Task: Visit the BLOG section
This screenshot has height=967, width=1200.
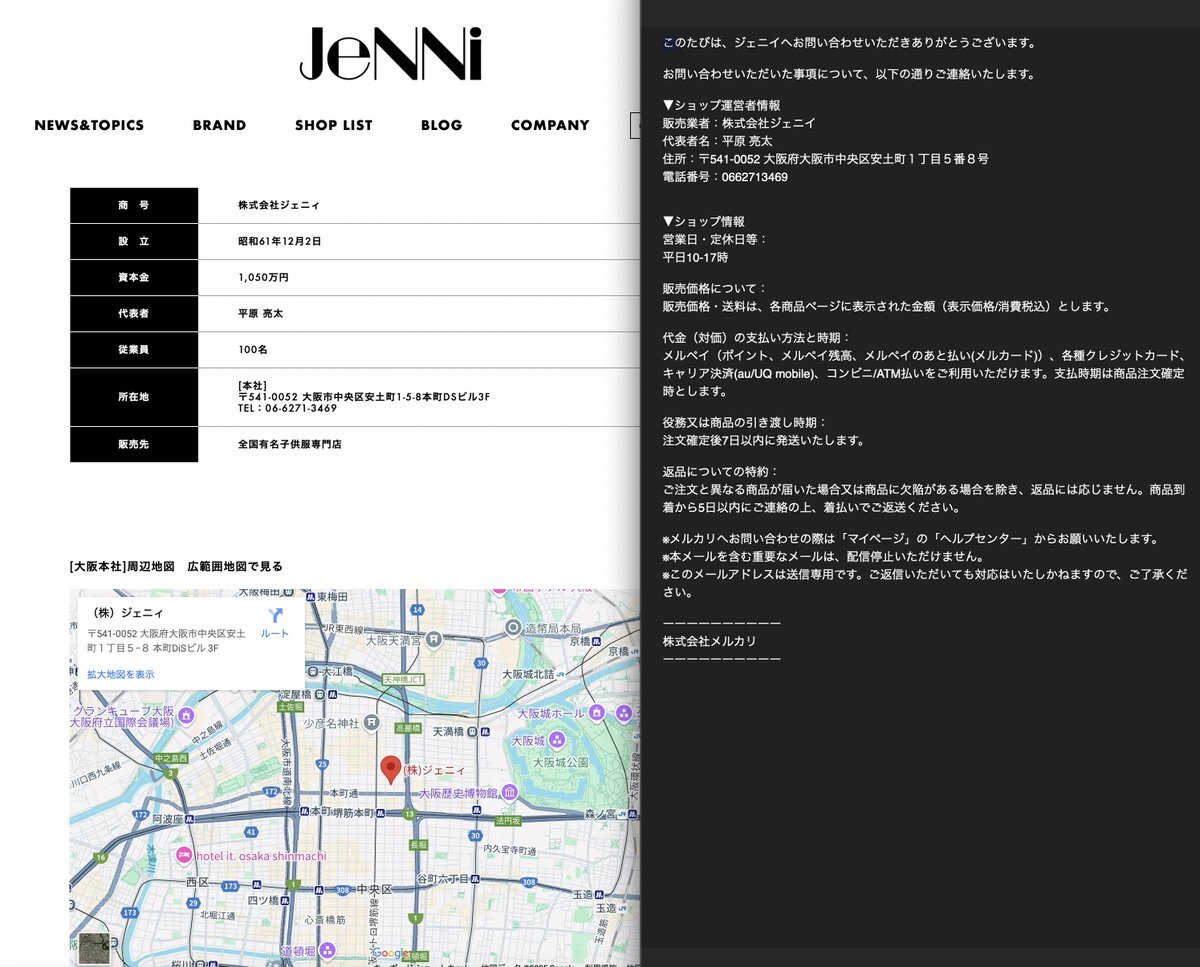Action: (441, 125)
